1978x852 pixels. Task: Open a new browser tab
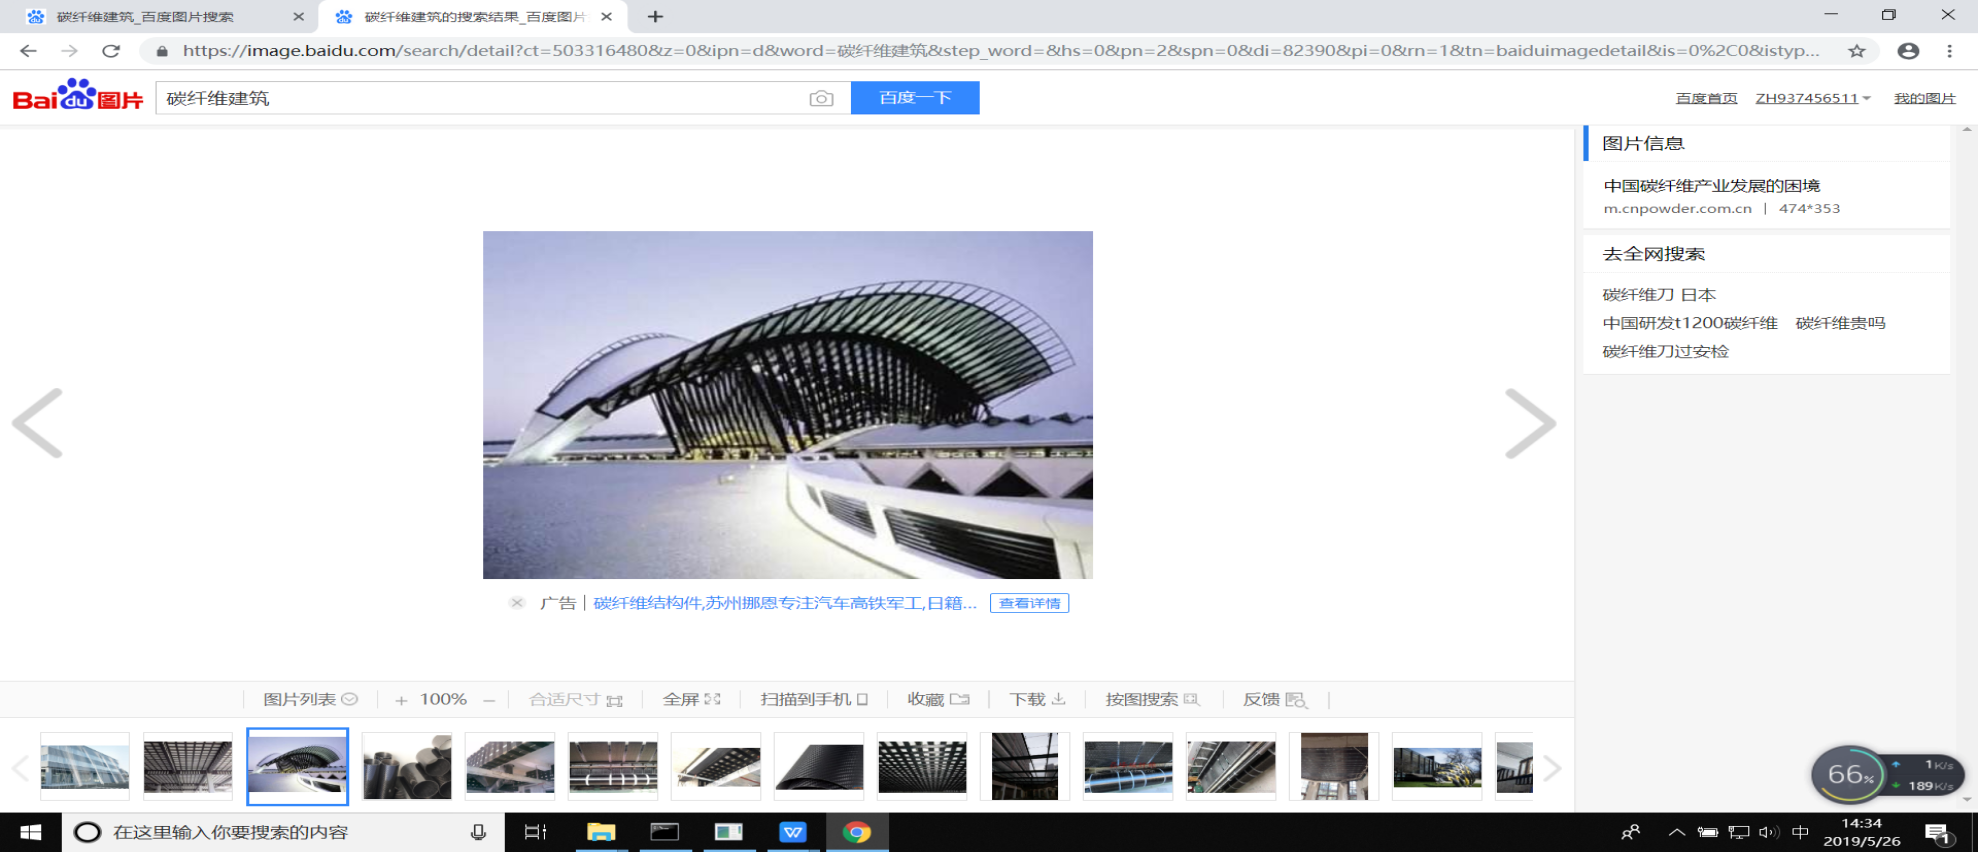click(x=655, y=17)
